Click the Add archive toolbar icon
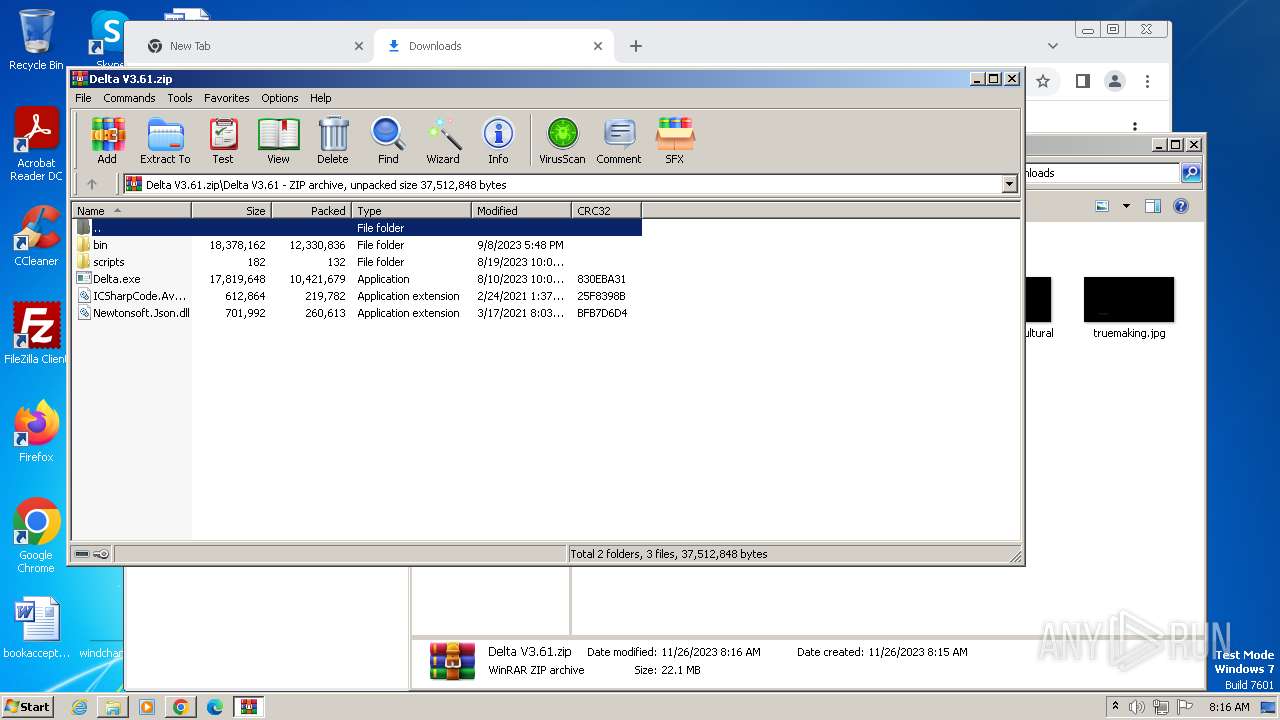 tap(107, 140)
